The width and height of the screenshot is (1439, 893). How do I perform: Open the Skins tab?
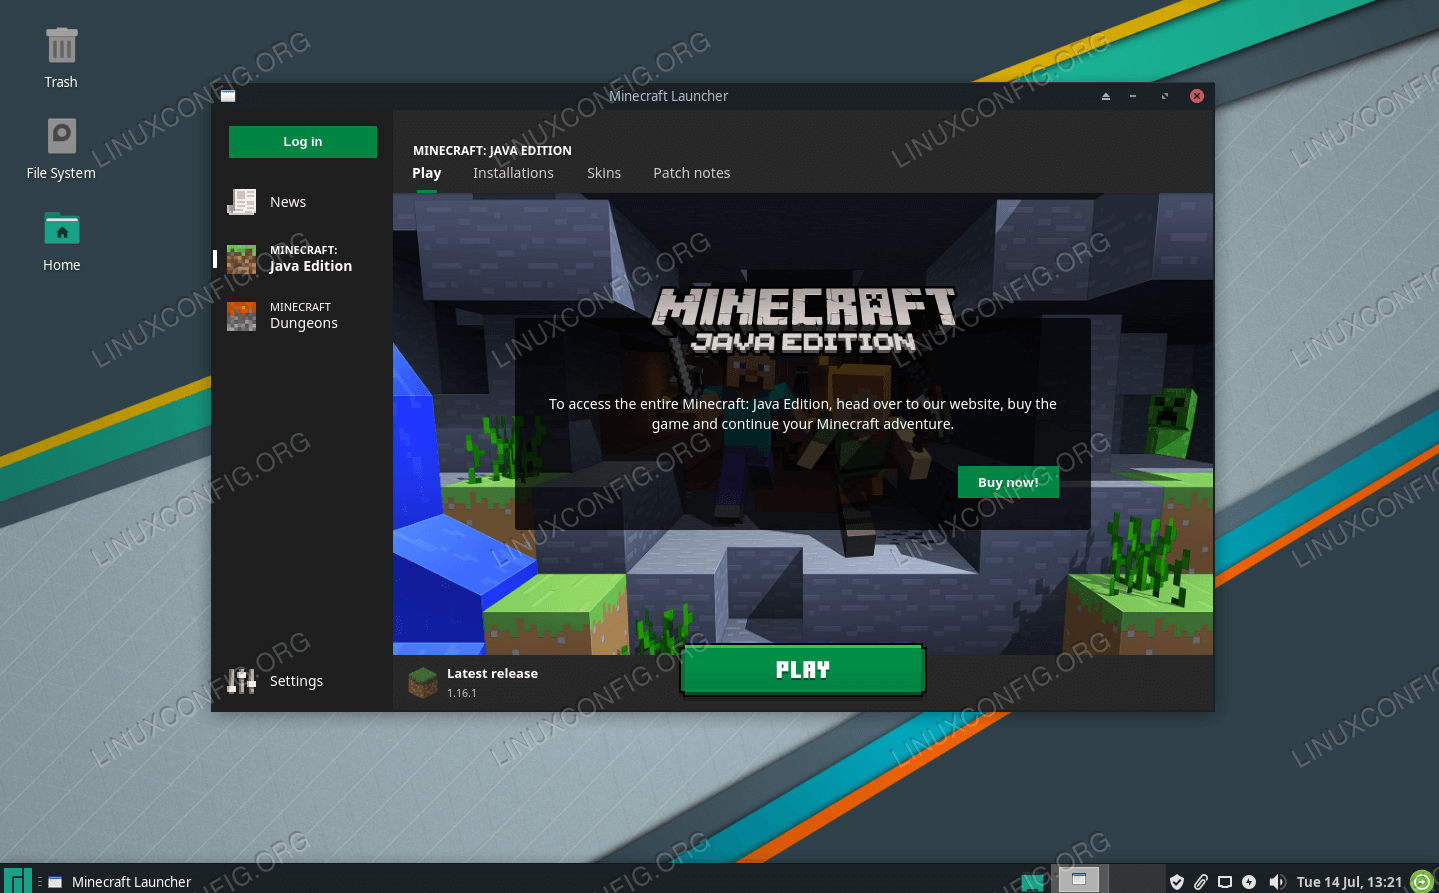coord(604,173)
